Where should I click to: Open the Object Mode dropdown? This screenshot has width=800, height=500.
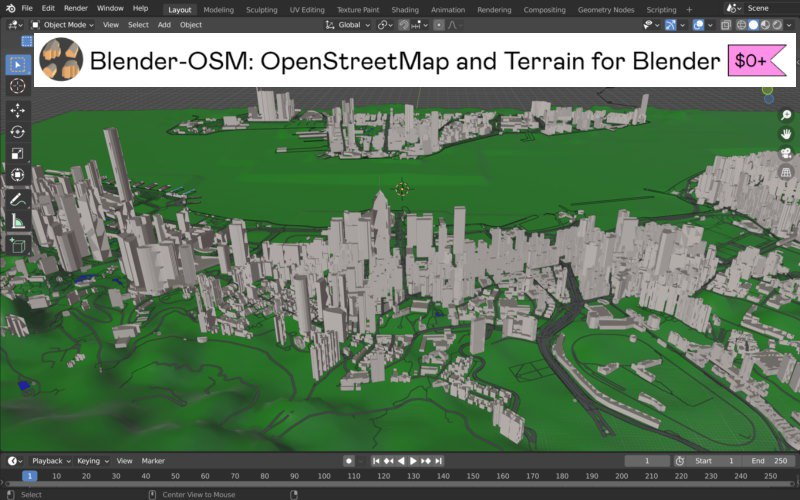63,24
